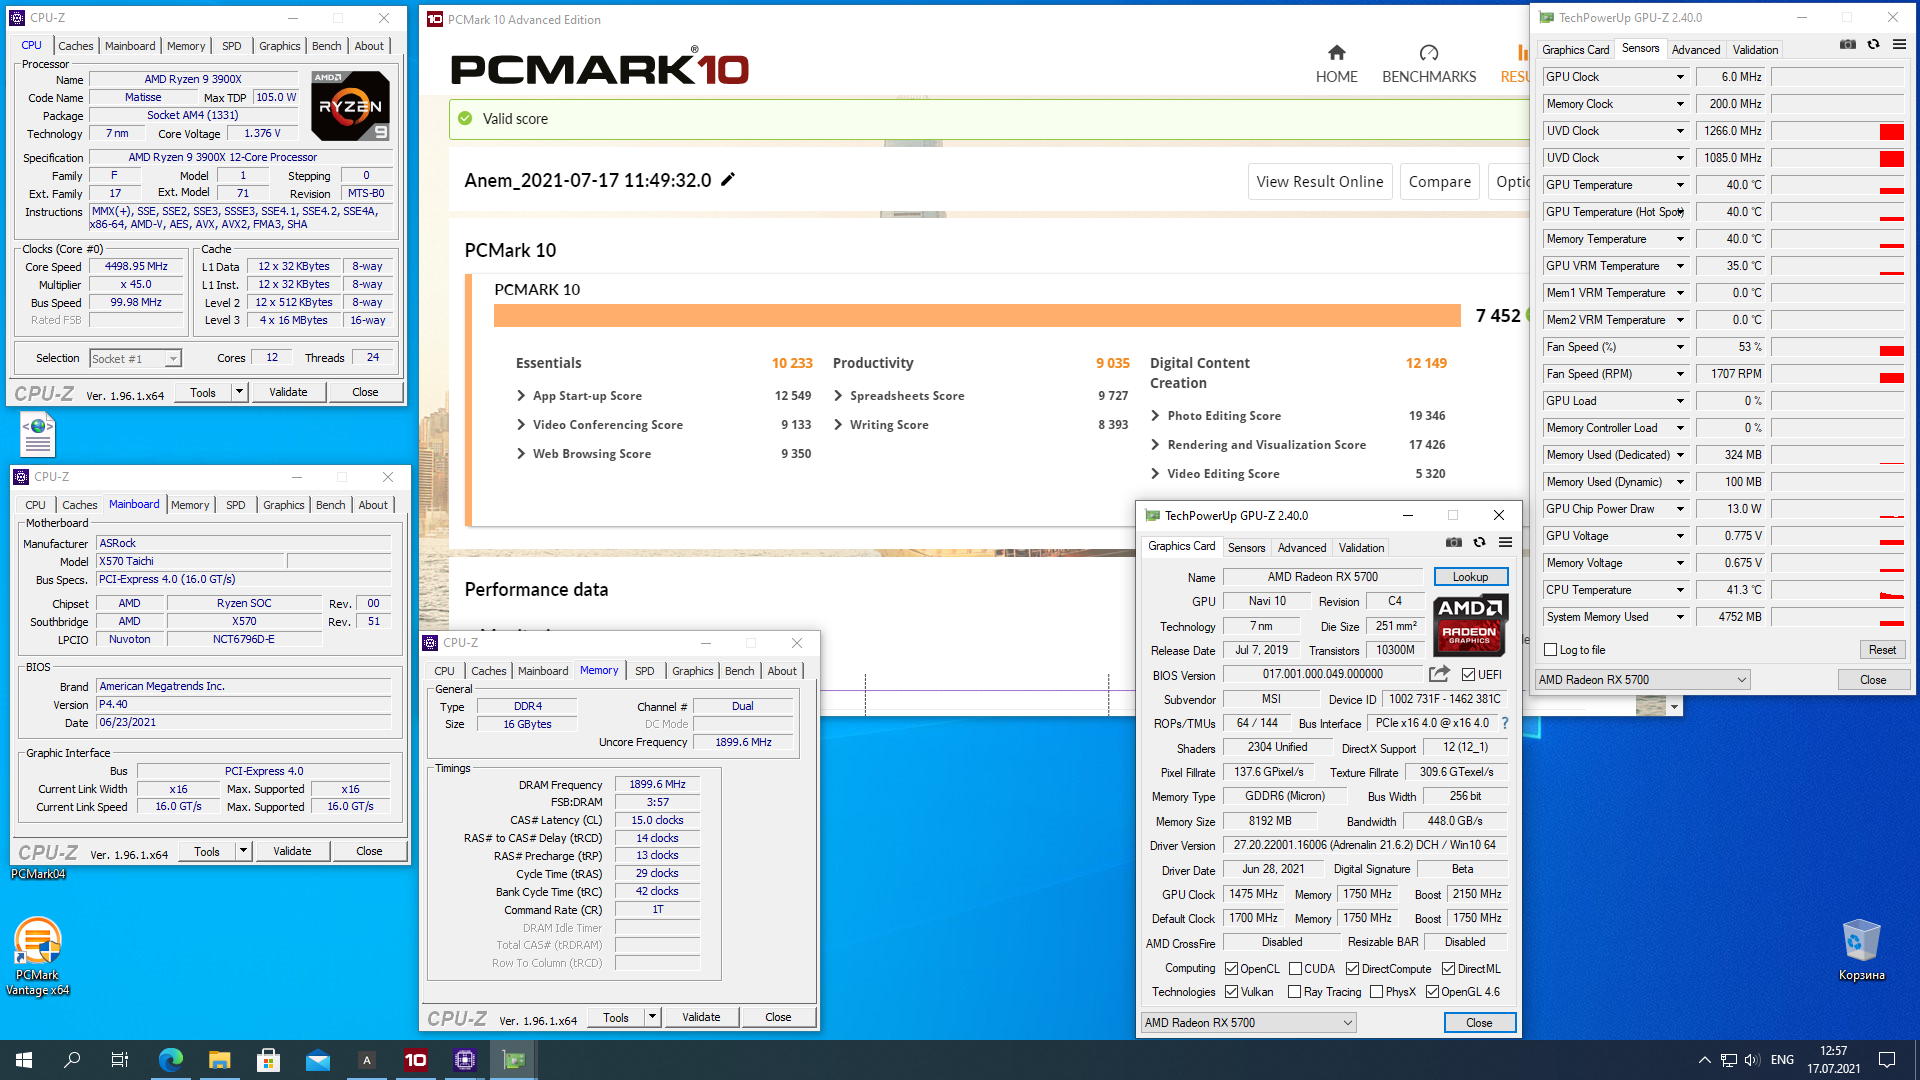Open File Explorer from taskbar
This screenshot has height=1080, width=1920.
(220, 1060)
